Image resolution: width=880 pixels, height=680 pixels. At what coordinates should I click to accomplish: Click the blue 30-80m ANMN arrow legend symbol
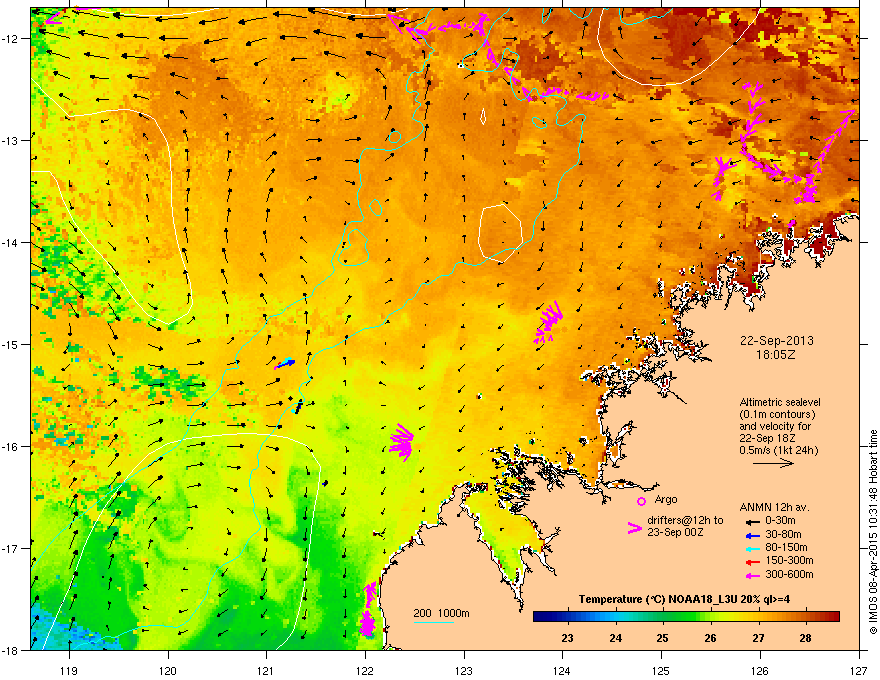pyautogui.click(x=752, y=535)
